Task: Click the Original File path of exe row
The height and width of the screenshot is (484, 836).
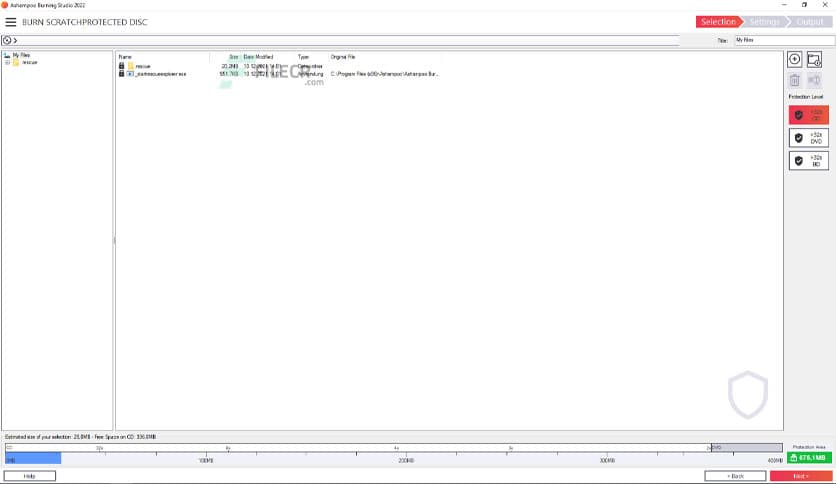Action: click(384, 74)
